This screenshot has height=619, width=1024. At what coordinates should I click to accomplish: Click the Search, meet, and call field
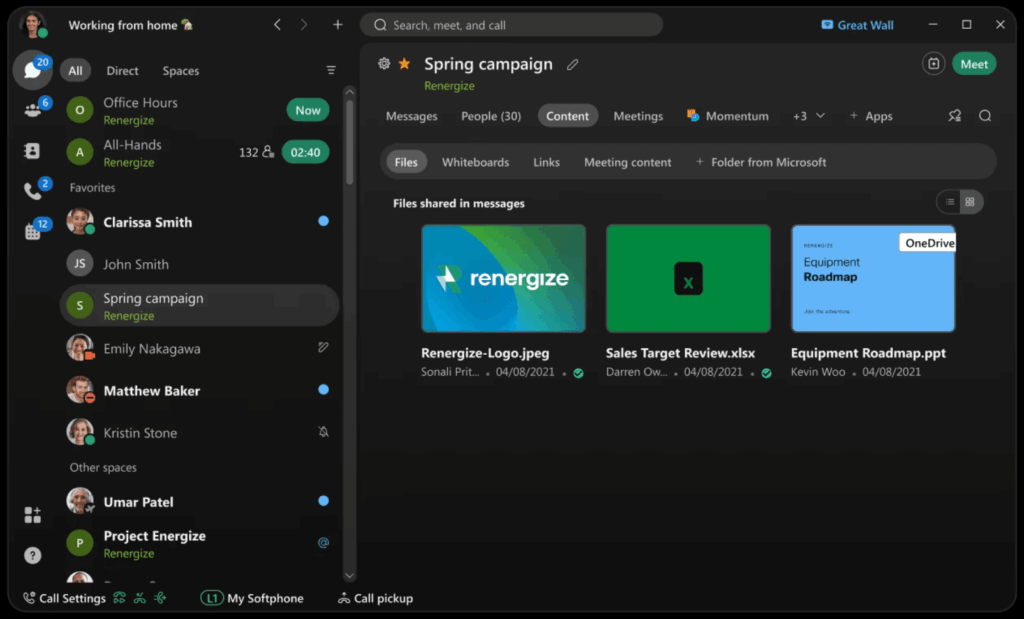point(511,25)
